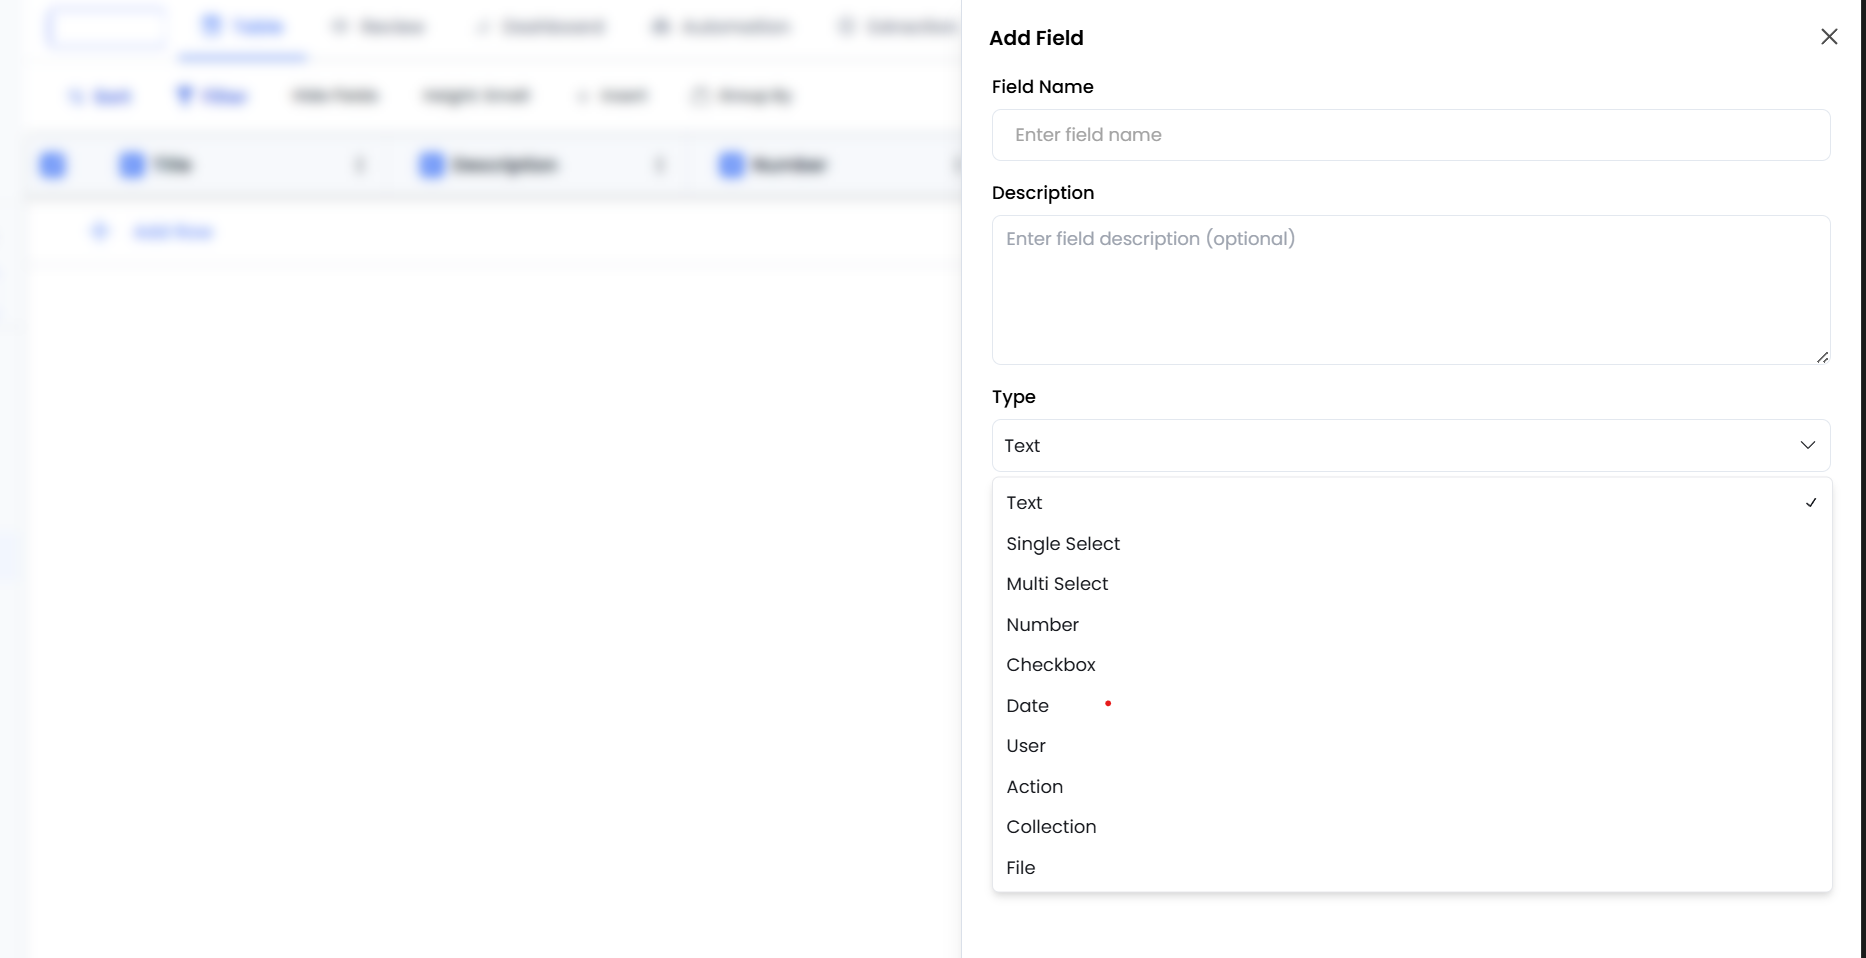Click the Table view icon
Viewport: 1866px width, 958px height.
(x=210, y=25)
